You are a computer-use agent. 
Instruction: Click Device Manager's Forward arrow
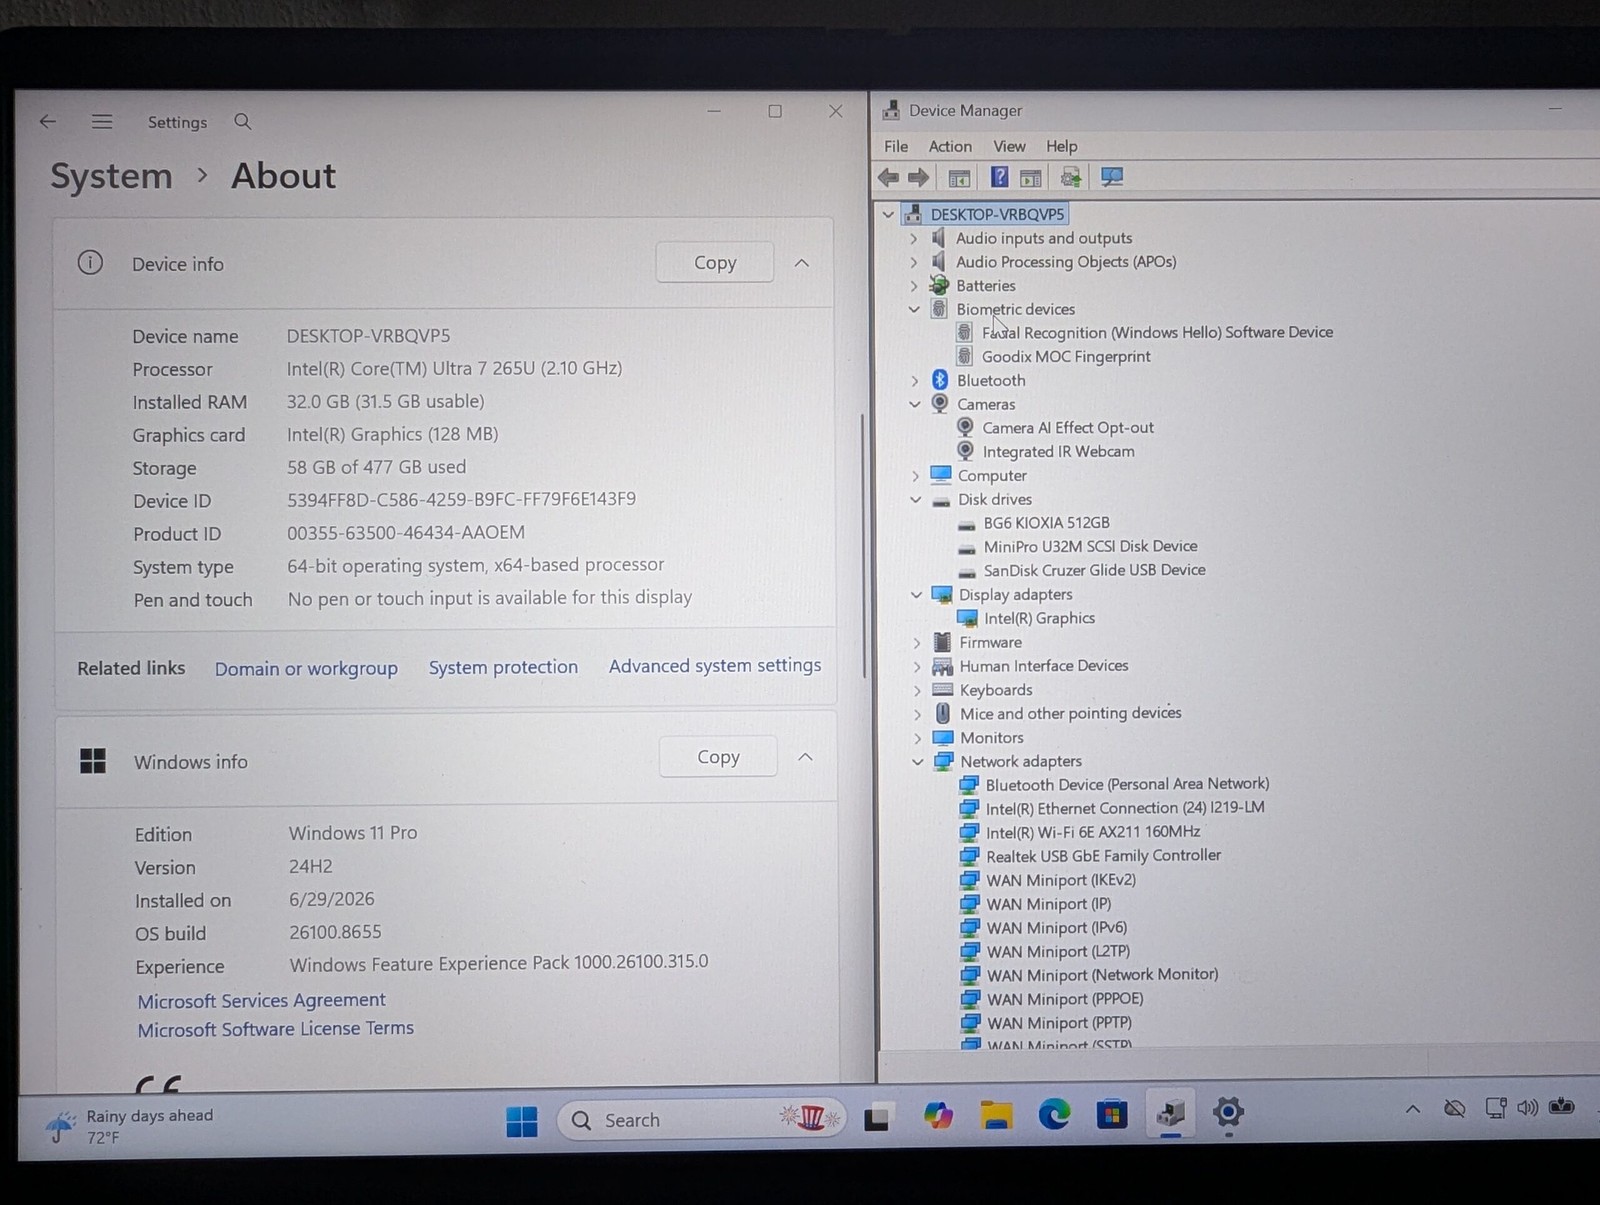(x=918, y=178)
